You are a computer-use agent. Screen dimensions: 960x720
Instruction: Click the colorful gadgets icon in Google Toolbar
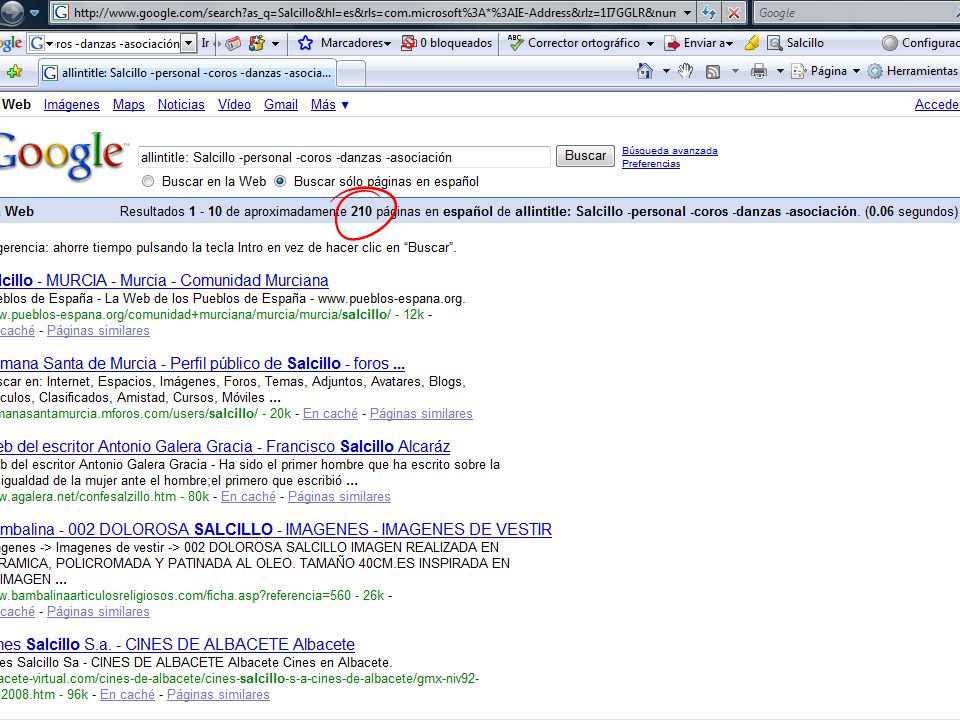(x=257, y=43)
